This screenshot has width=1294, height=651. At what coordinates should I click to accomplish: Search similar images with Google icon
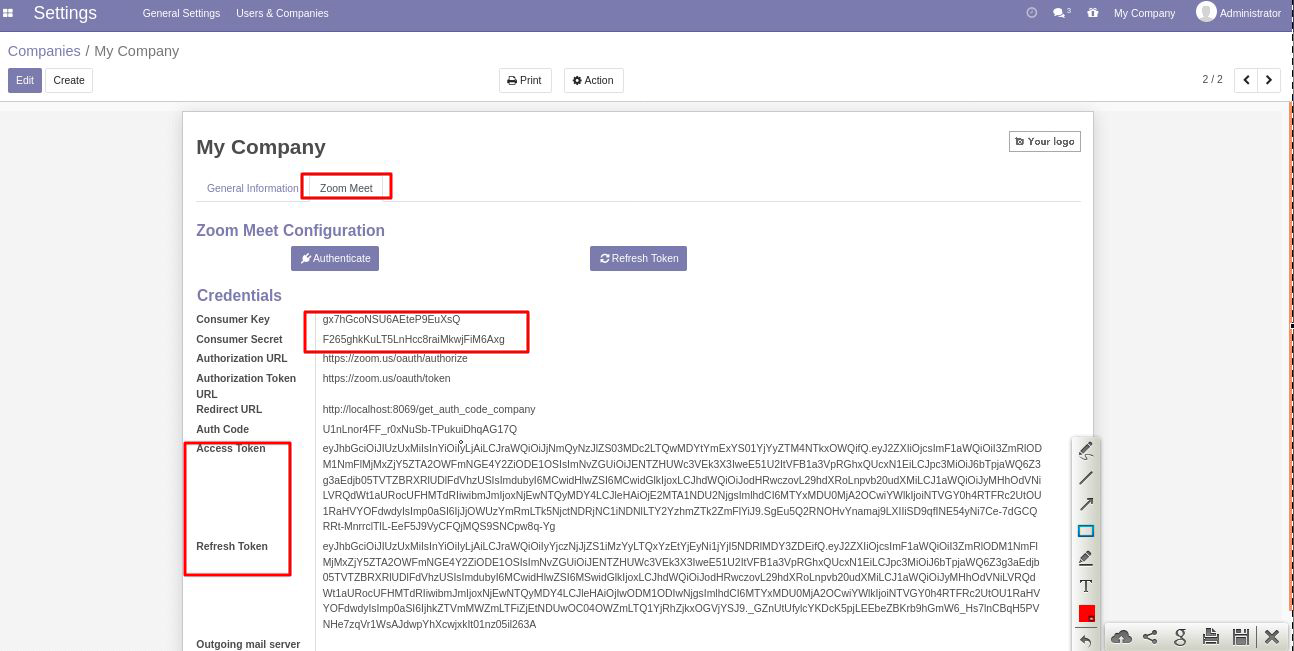tap(1181, 637)
